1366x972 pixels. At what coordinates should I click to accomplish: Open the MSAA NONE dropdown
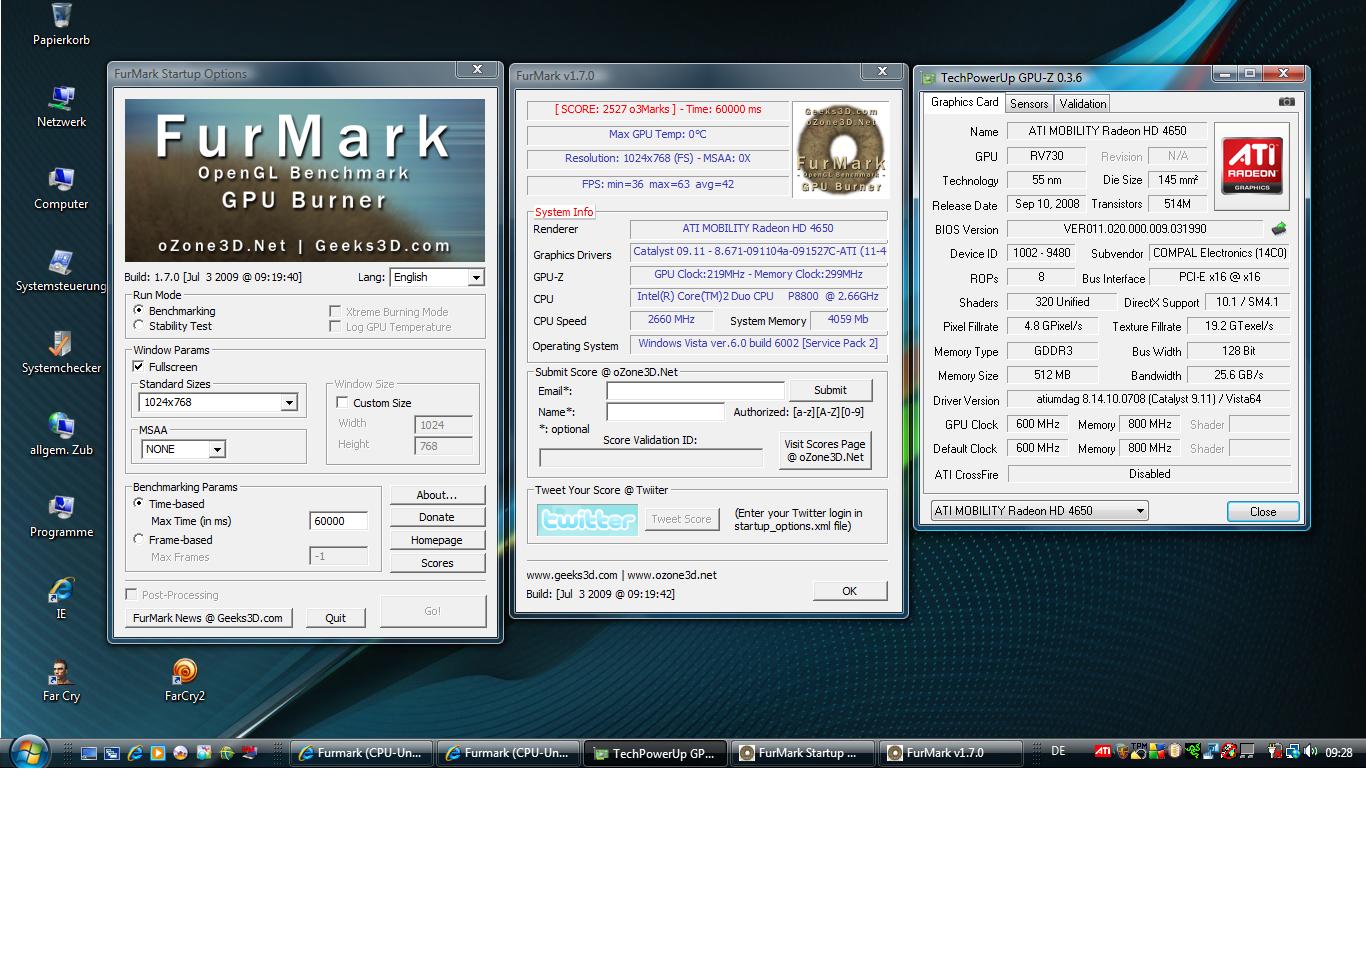click(x=183, y=449)
